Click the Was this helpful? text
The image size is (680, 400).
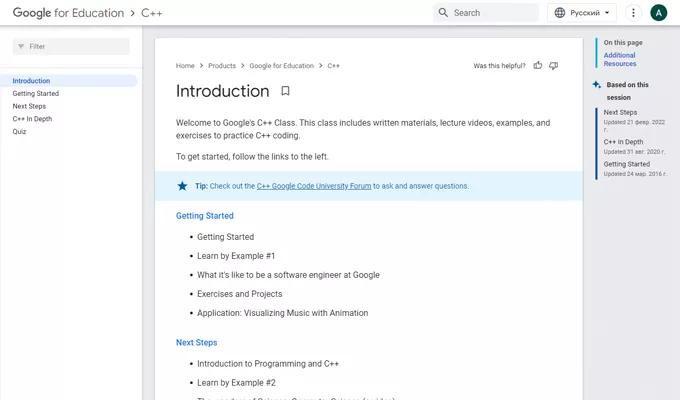[x=499, y=66]
